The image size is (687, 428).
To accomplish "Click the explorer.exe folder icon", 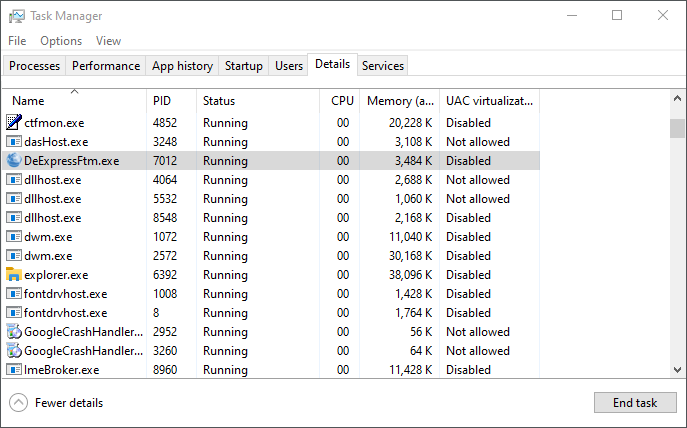I will (x=14, y=275).
